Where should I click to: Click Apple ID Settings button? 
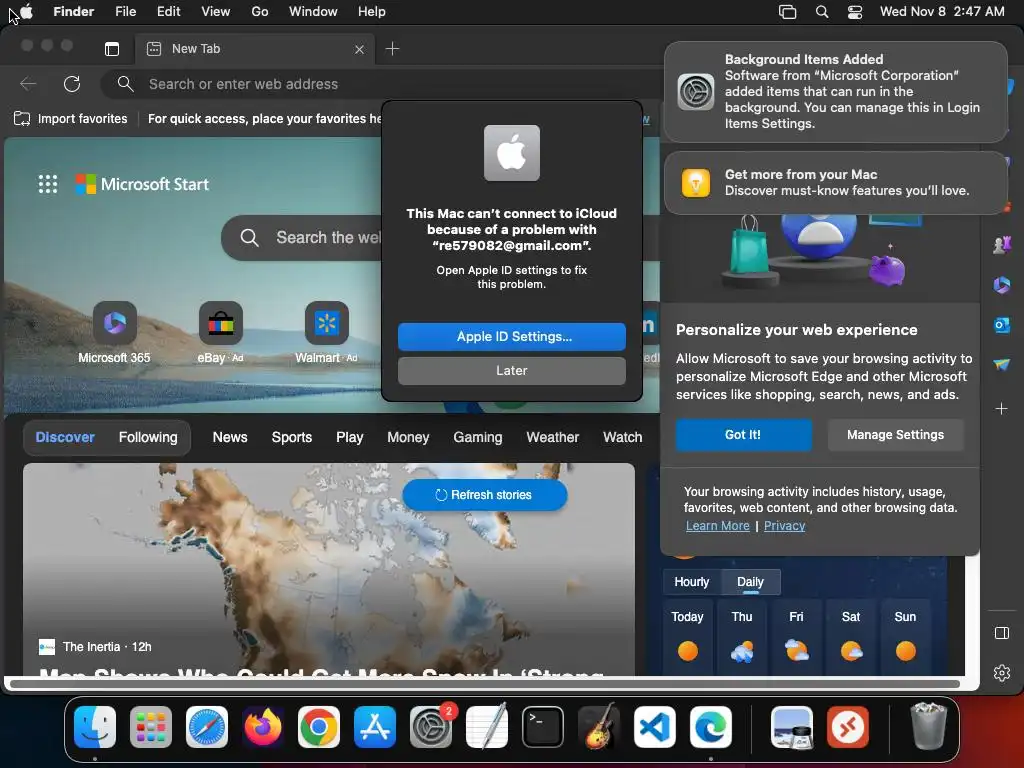point(512,336)
